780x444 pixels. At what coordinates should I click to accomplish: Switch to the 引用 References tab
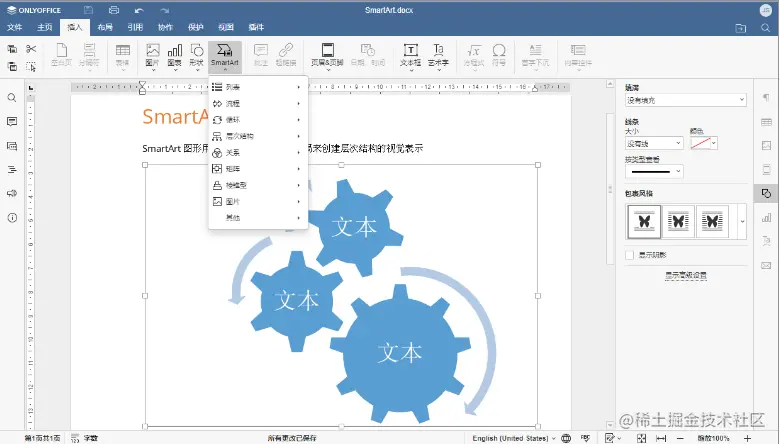pyautogui.click(x=135, y=27)
